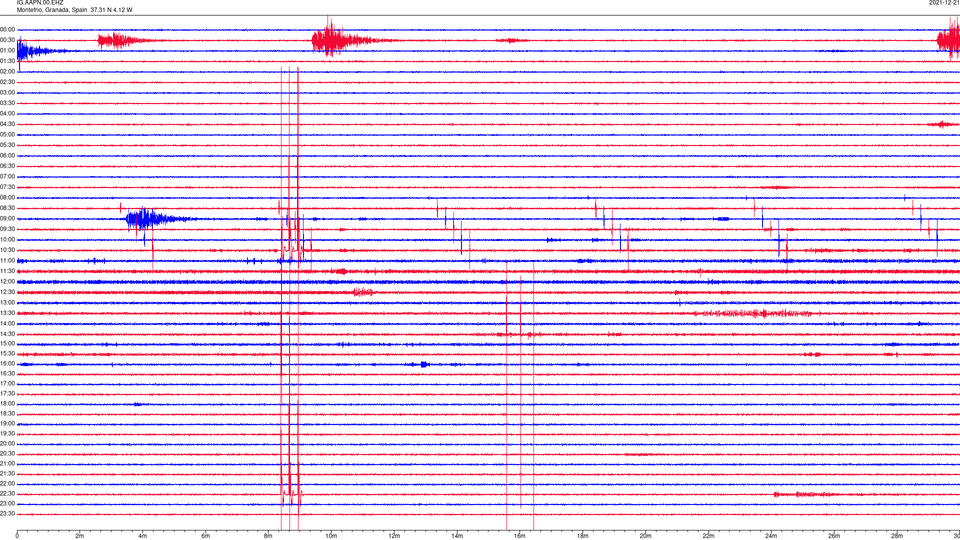Pick the 03:00 row label
This screenshot has height=540, width=960.
pos(7,92)
